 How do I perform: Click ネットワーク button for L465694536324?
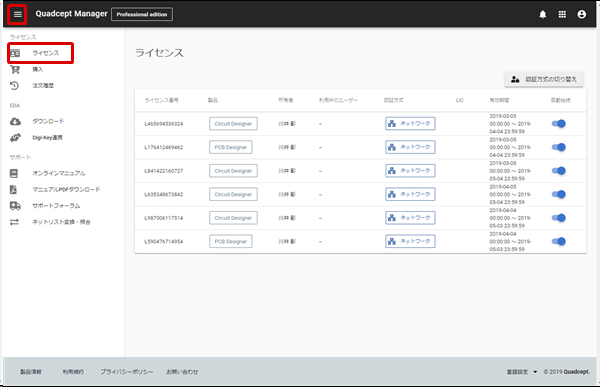tap(410, 124)
